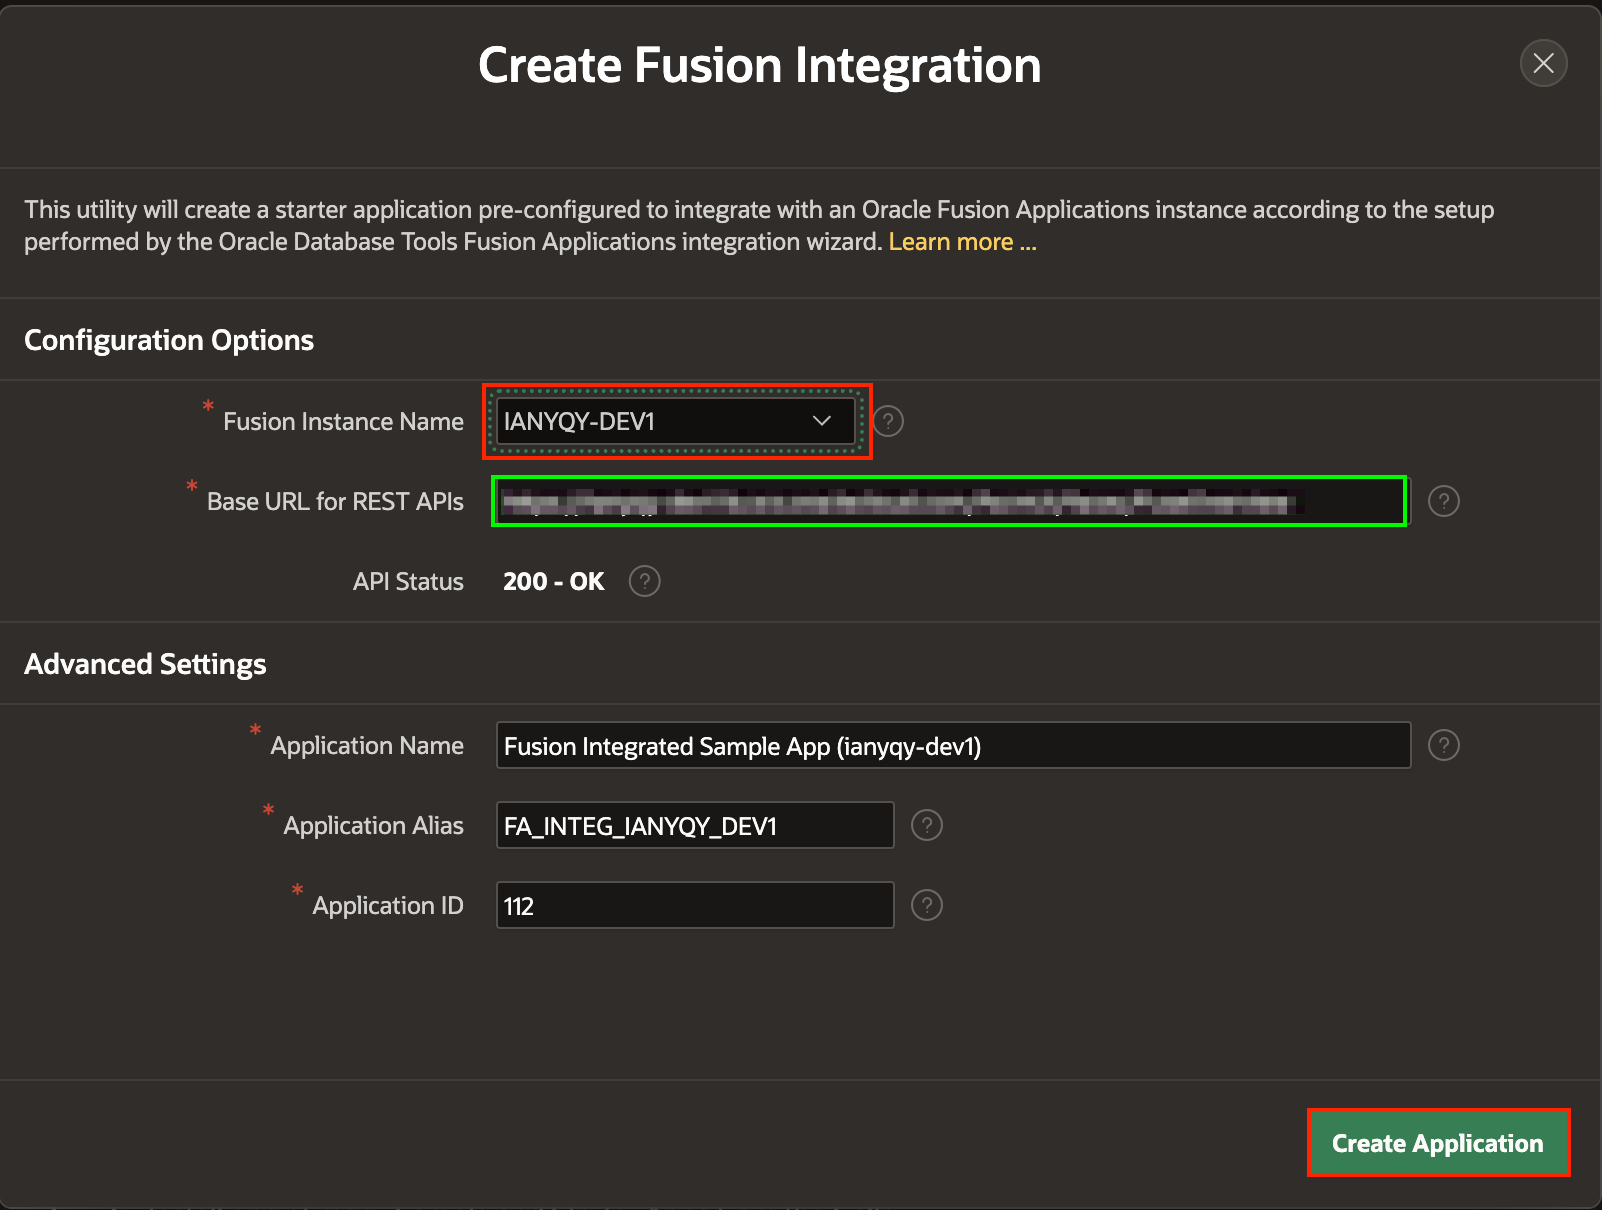Click the Application ID input field
This screenshot has width=1602, height=1210.
tap(694, 905)
